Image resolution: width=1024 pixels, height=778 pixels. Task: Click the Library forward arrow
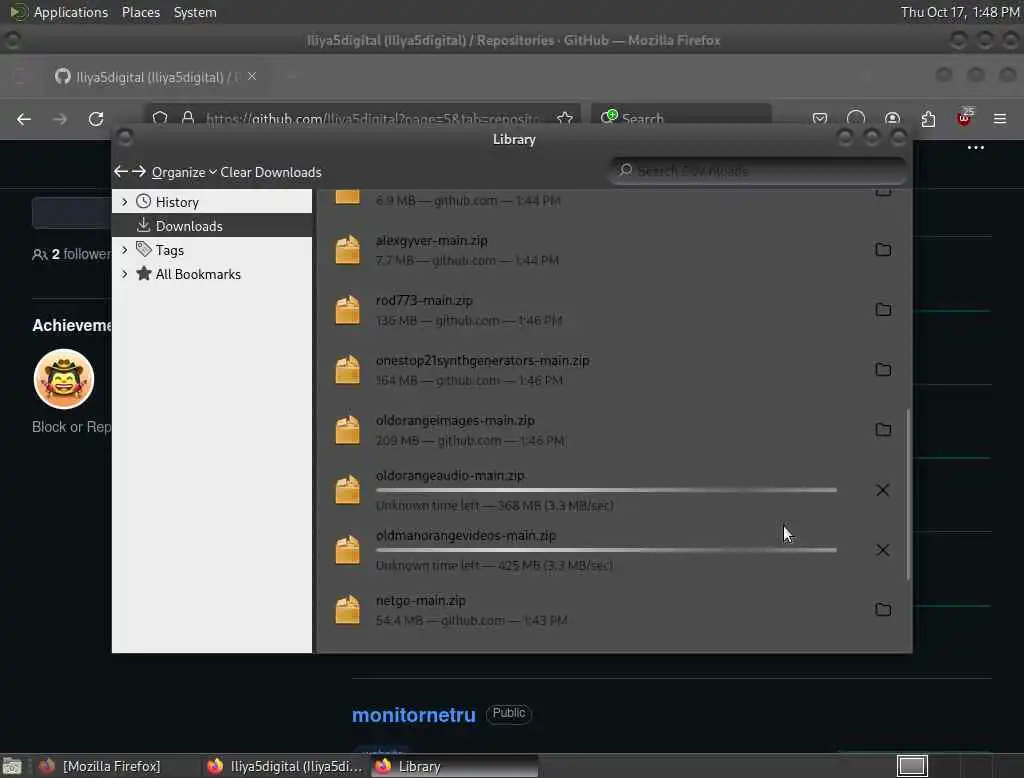[x=138, y=172]
